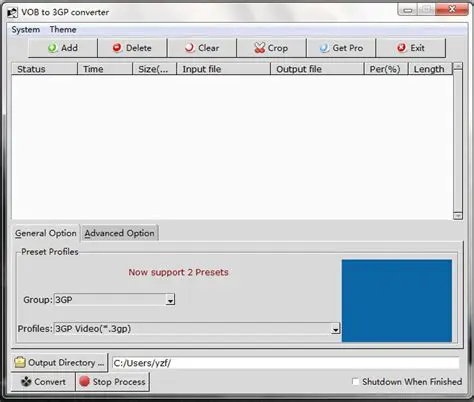Click the VOB to 3GP converter title icon
The width and height of the screenshot is (474, 402).
(13, 13)
